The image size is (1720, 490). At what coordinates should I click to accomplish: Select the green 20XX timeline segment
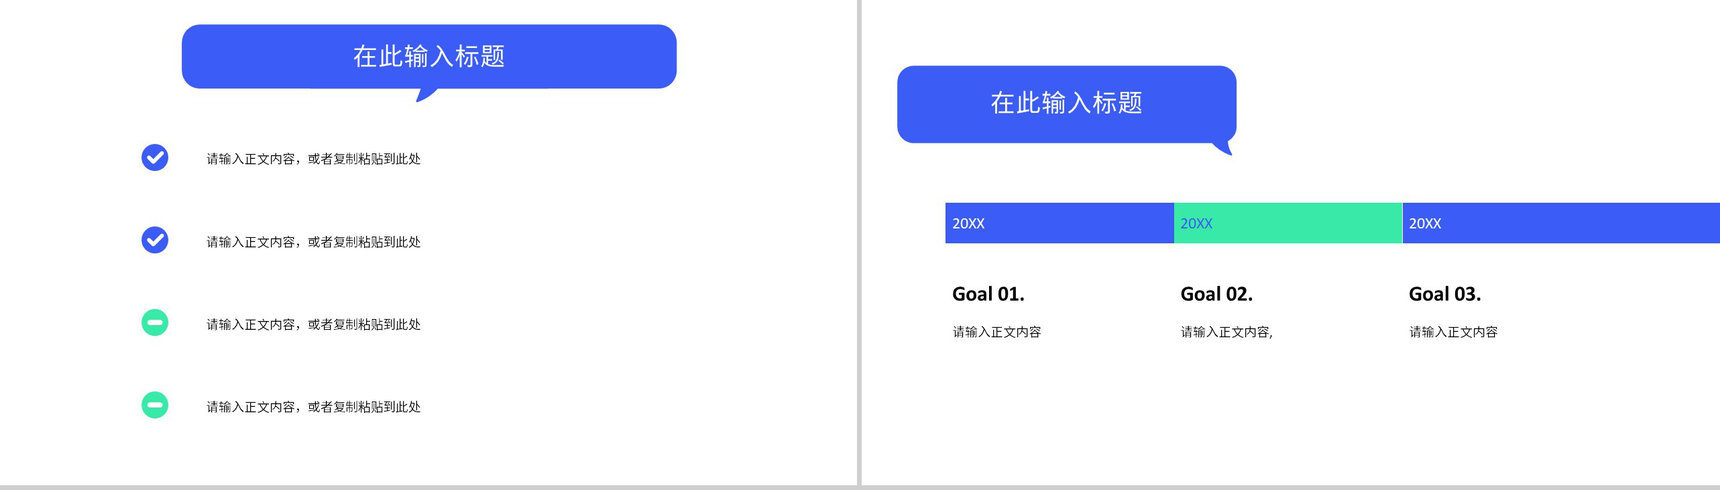[x=1288, y=223]
